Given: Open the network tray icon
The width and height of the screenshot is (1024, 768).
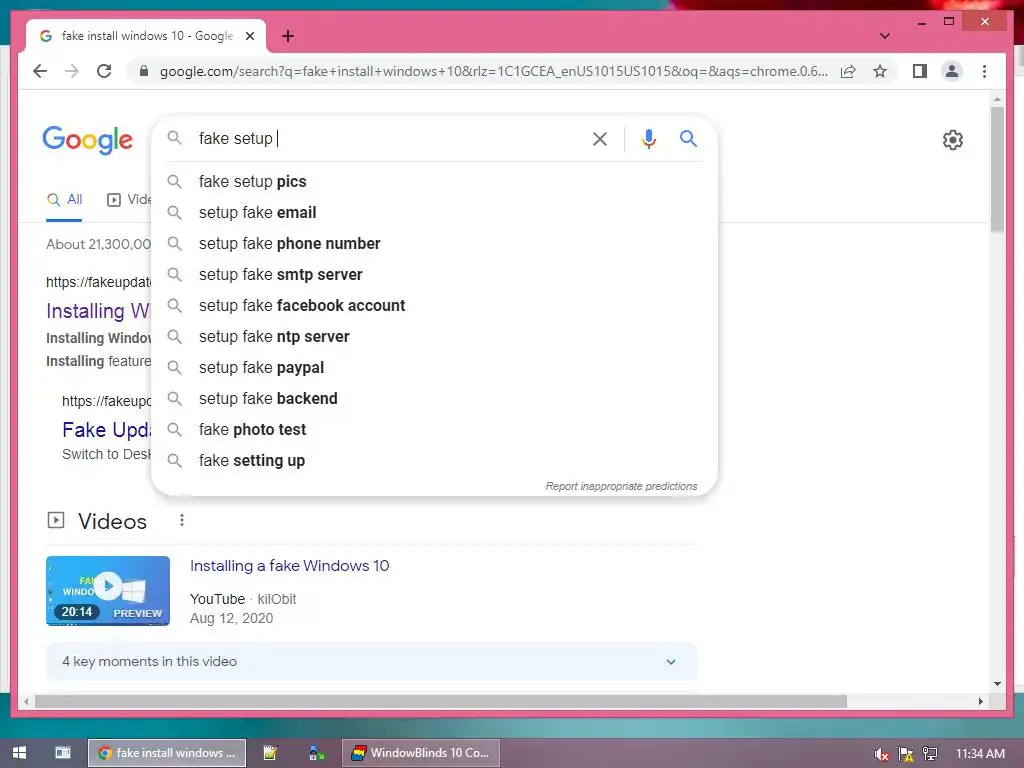Looking at the screenshot, I should [x=930, y=754].
